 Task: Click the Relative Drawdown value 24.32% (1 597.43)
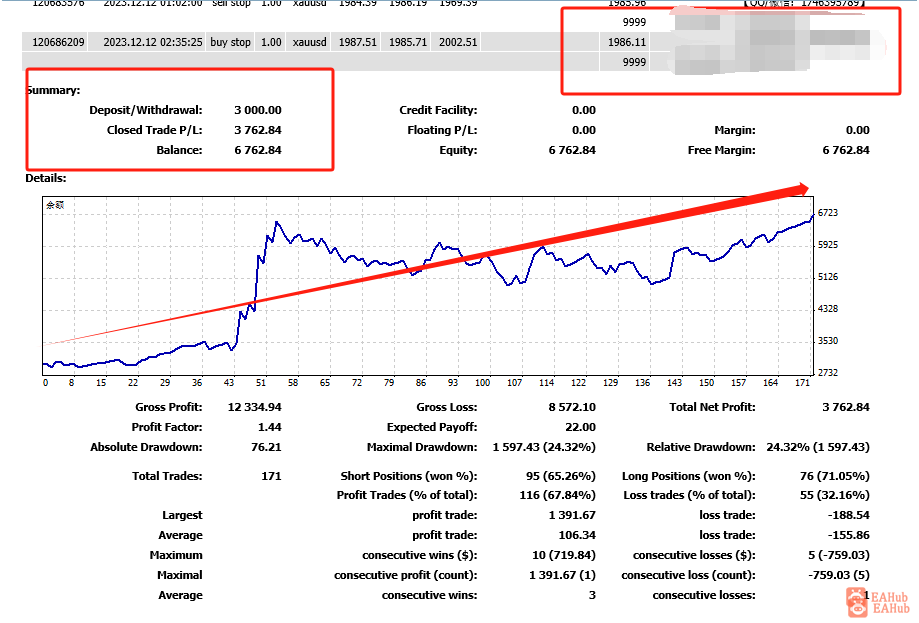click(818, 447)
